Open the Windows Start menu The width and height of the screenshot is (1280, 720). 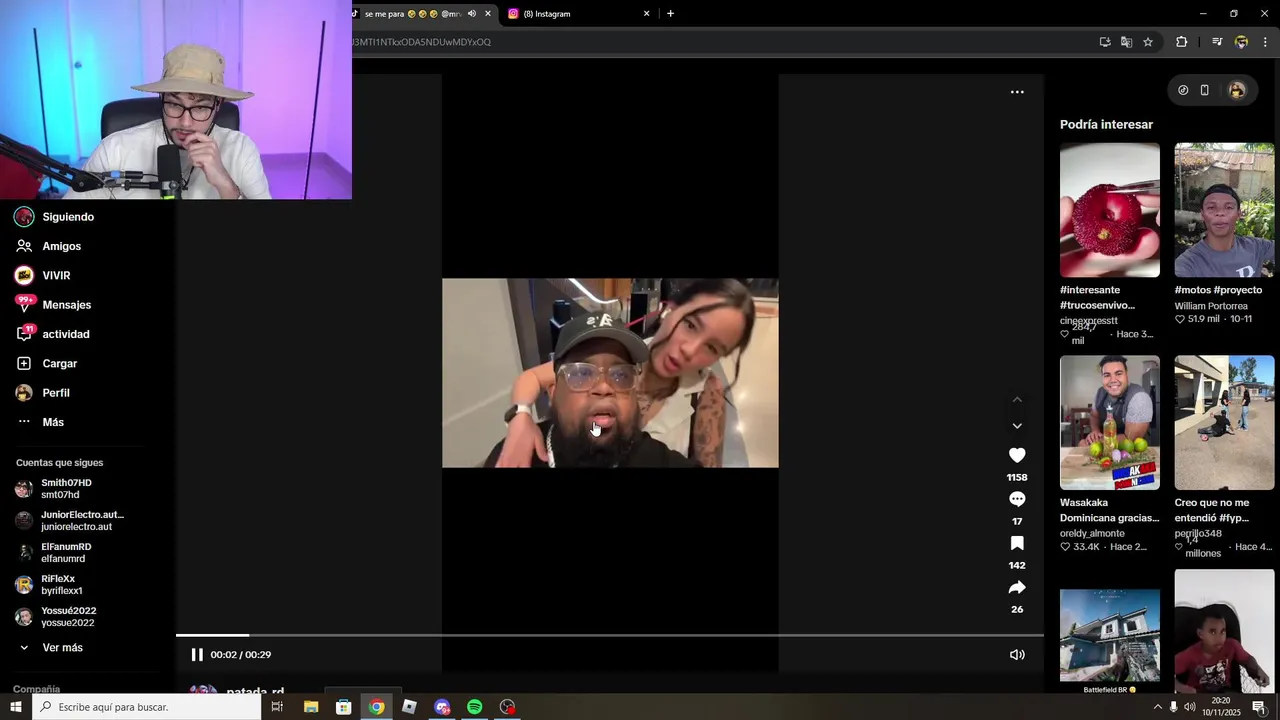(x=16, y=707)
